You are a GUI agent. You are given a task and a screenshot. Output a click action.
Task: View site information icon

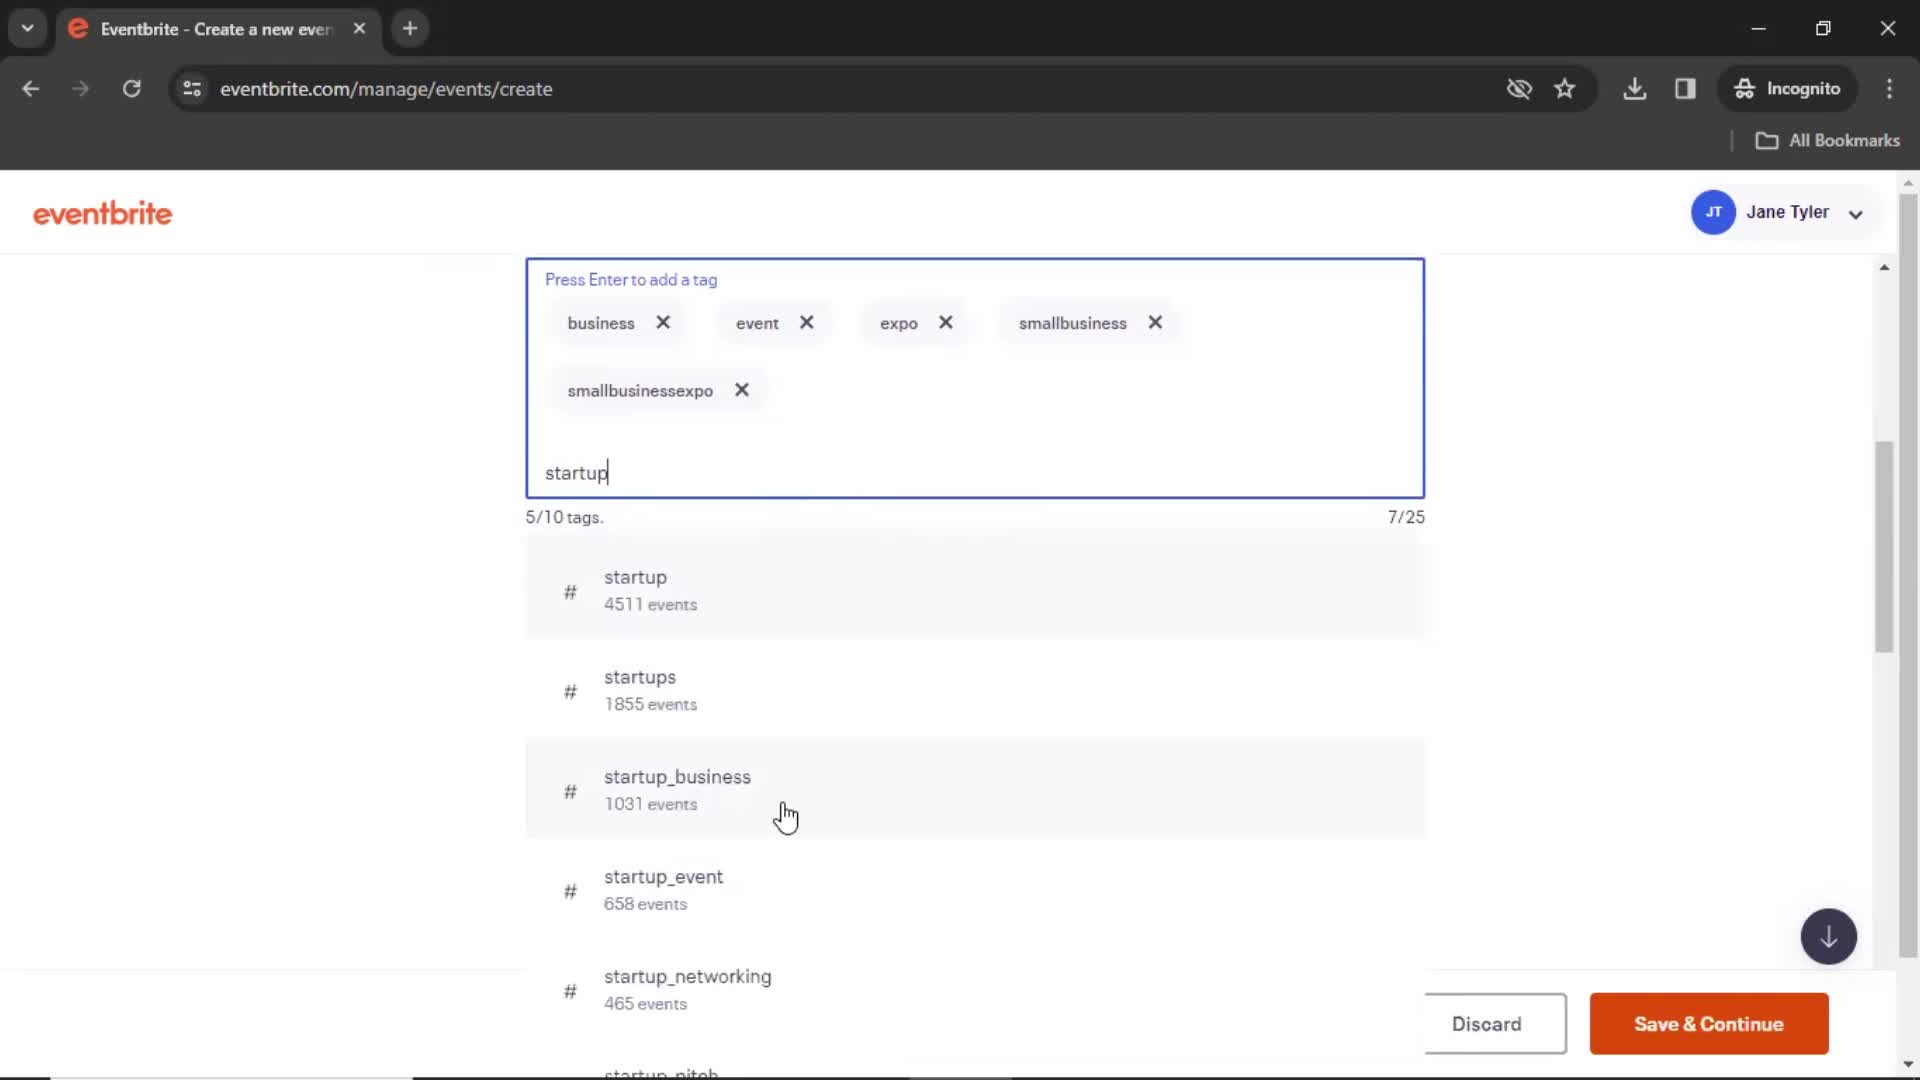(192, 89)
